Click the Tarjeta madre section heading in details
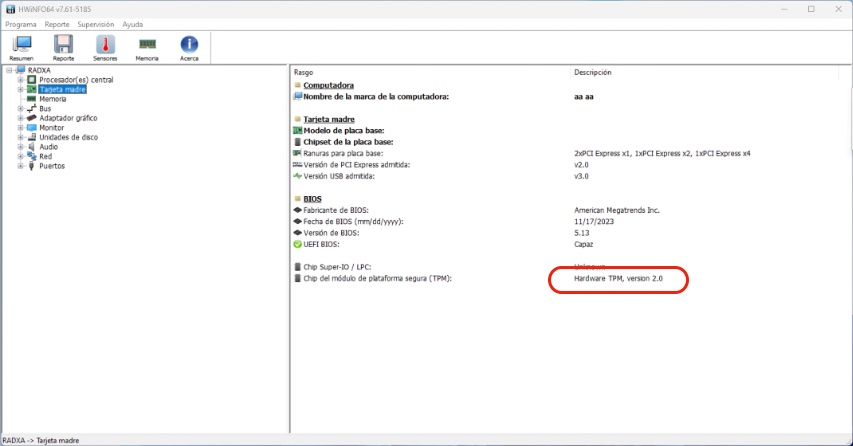This screenshot has width=853, height=446. click(329, 119)
